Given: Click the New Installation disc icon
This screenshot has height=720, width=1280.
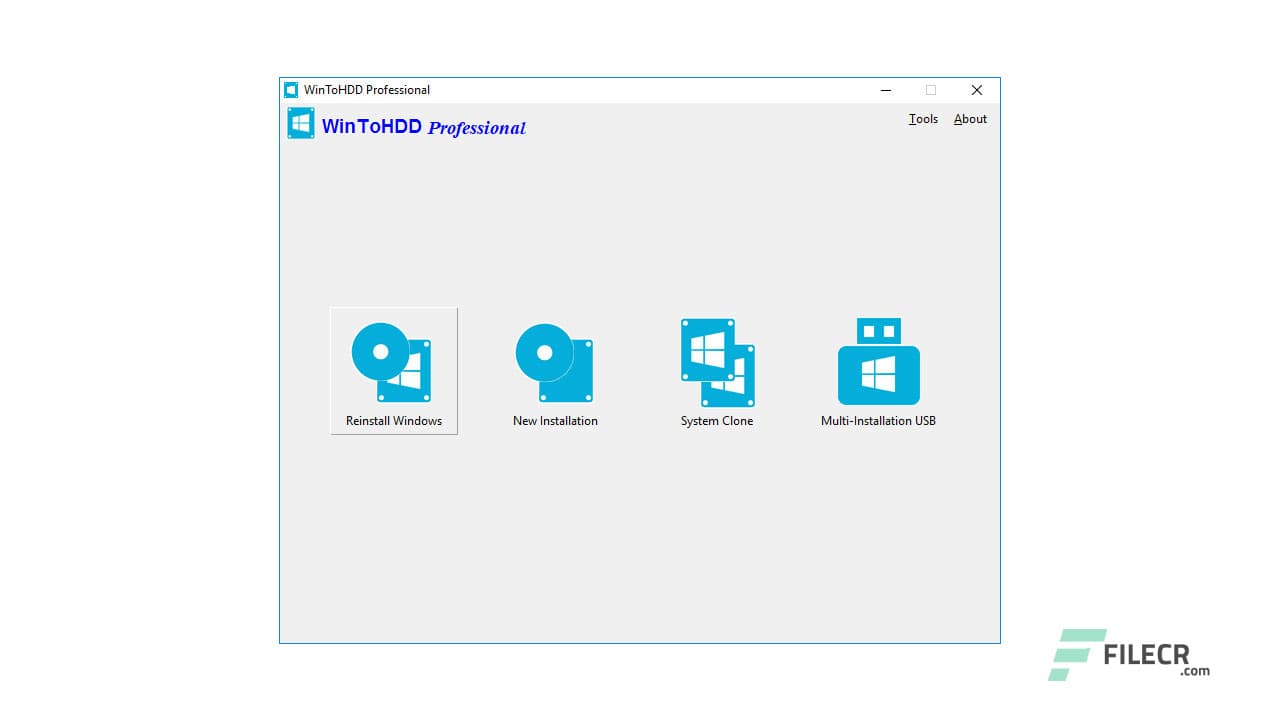Looking at the screenshot, I should pos(554,362).
